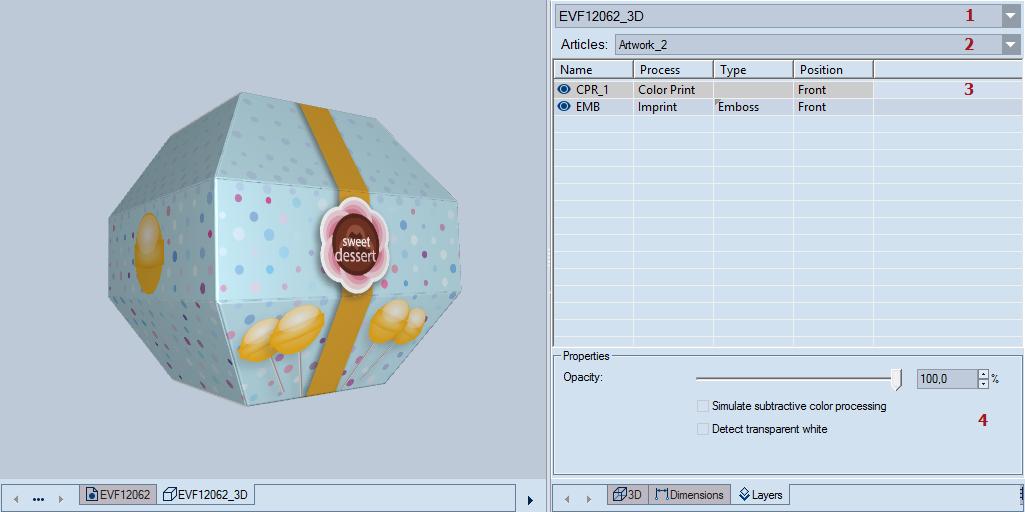Select the EVF12062_3D document tab
Viewport: 1025px width, 512px height.
(207, 494)
